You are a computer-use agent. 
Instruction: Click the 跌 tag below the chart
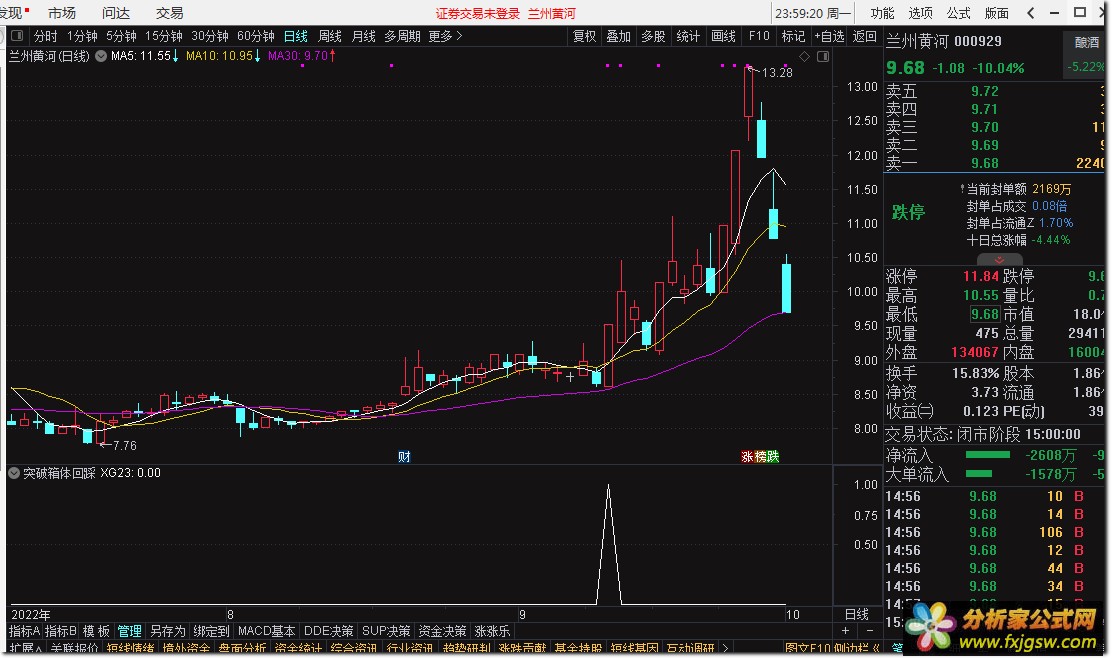tap(772, 457)
